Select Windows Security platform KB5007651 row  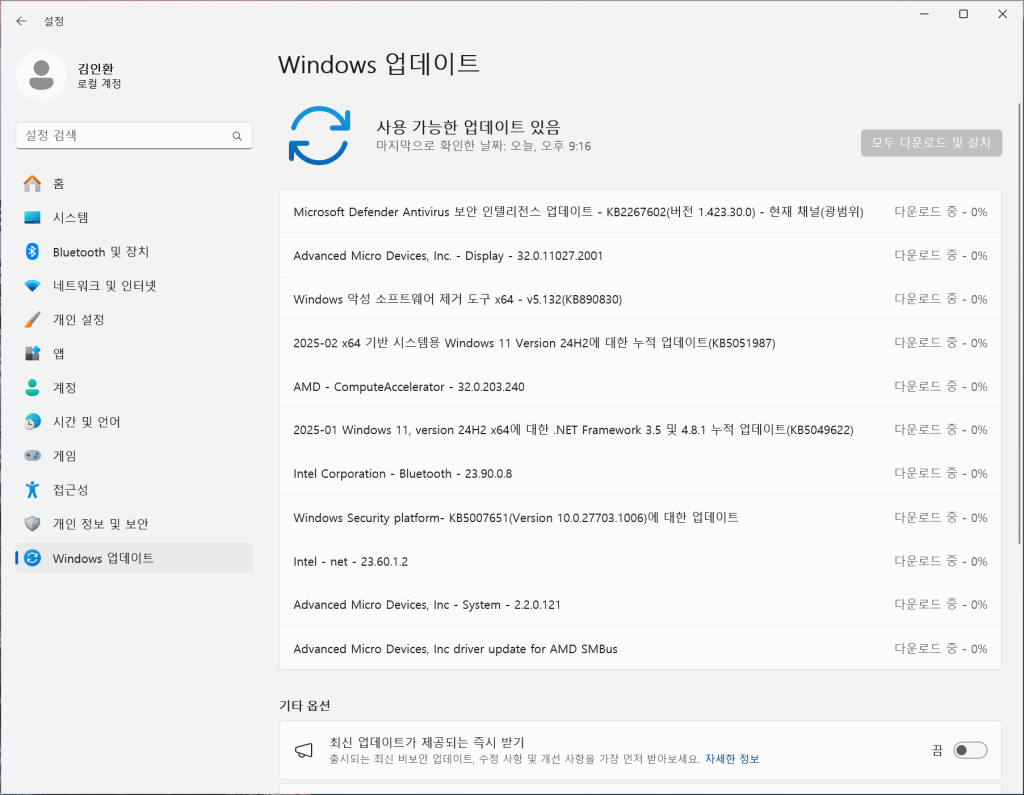[640, 517]
